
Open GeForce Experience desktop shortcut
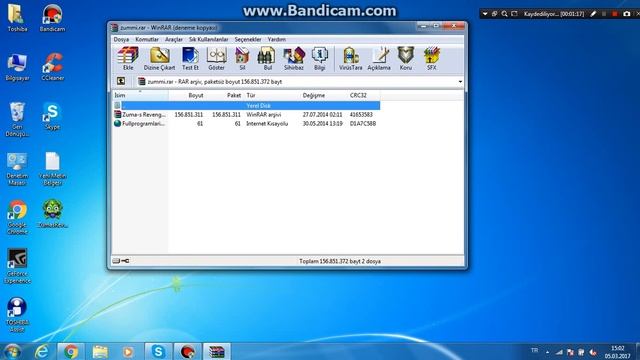point(17,266)
